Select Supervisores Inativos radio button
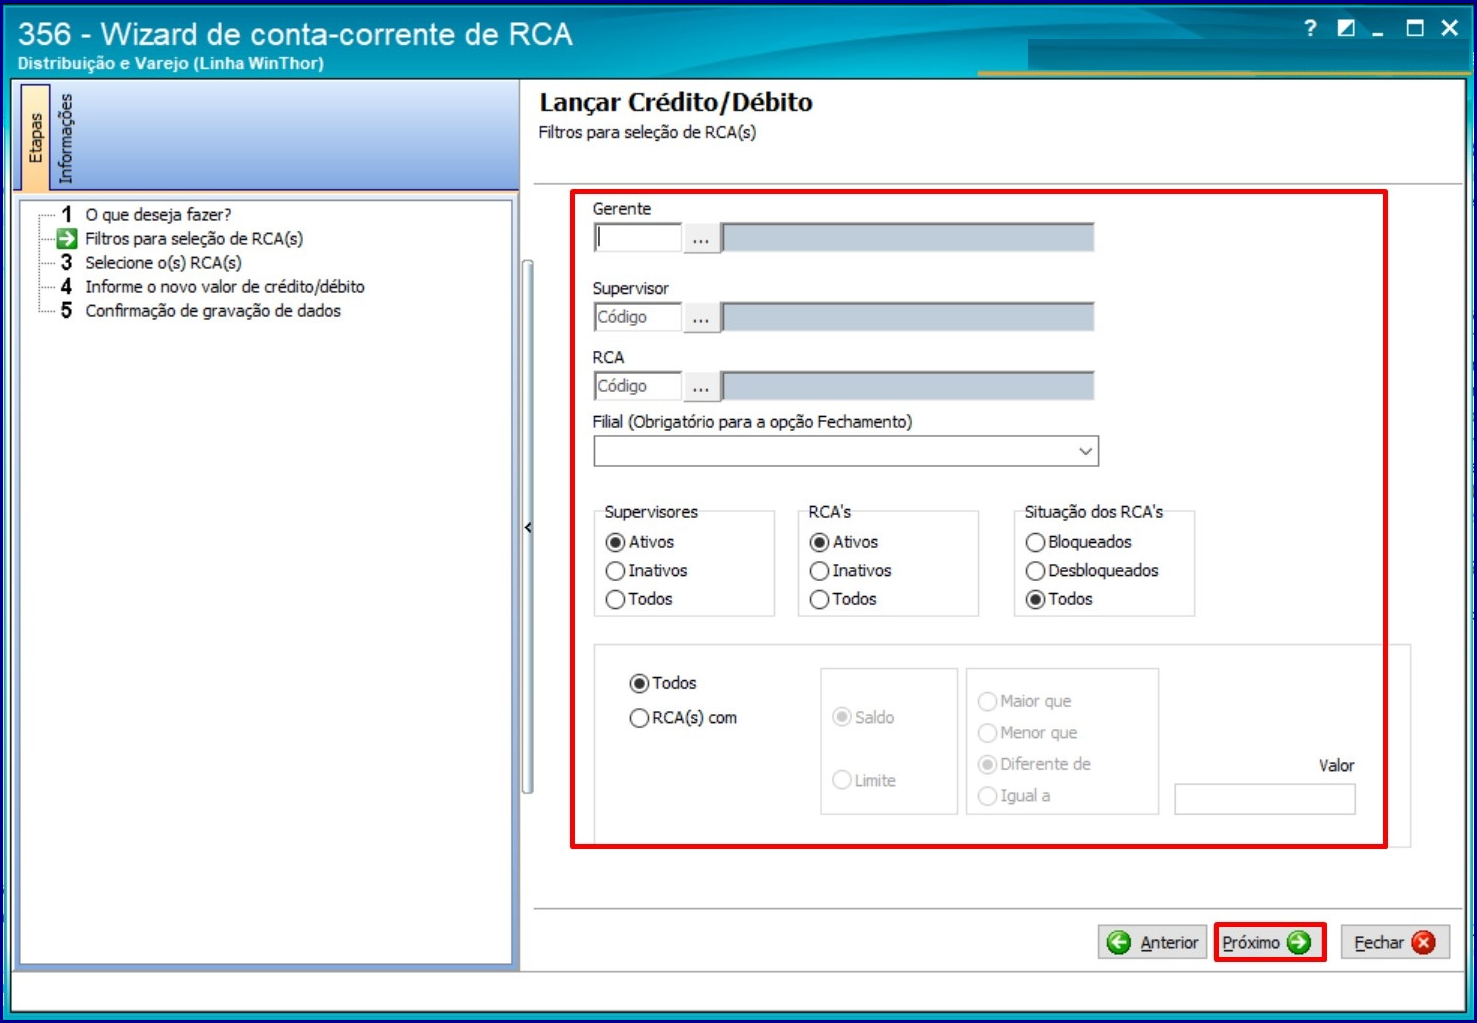Image resolution: width=1477 pixels, height=1023 pixels. pyautogui.click(x=616, y=571)
